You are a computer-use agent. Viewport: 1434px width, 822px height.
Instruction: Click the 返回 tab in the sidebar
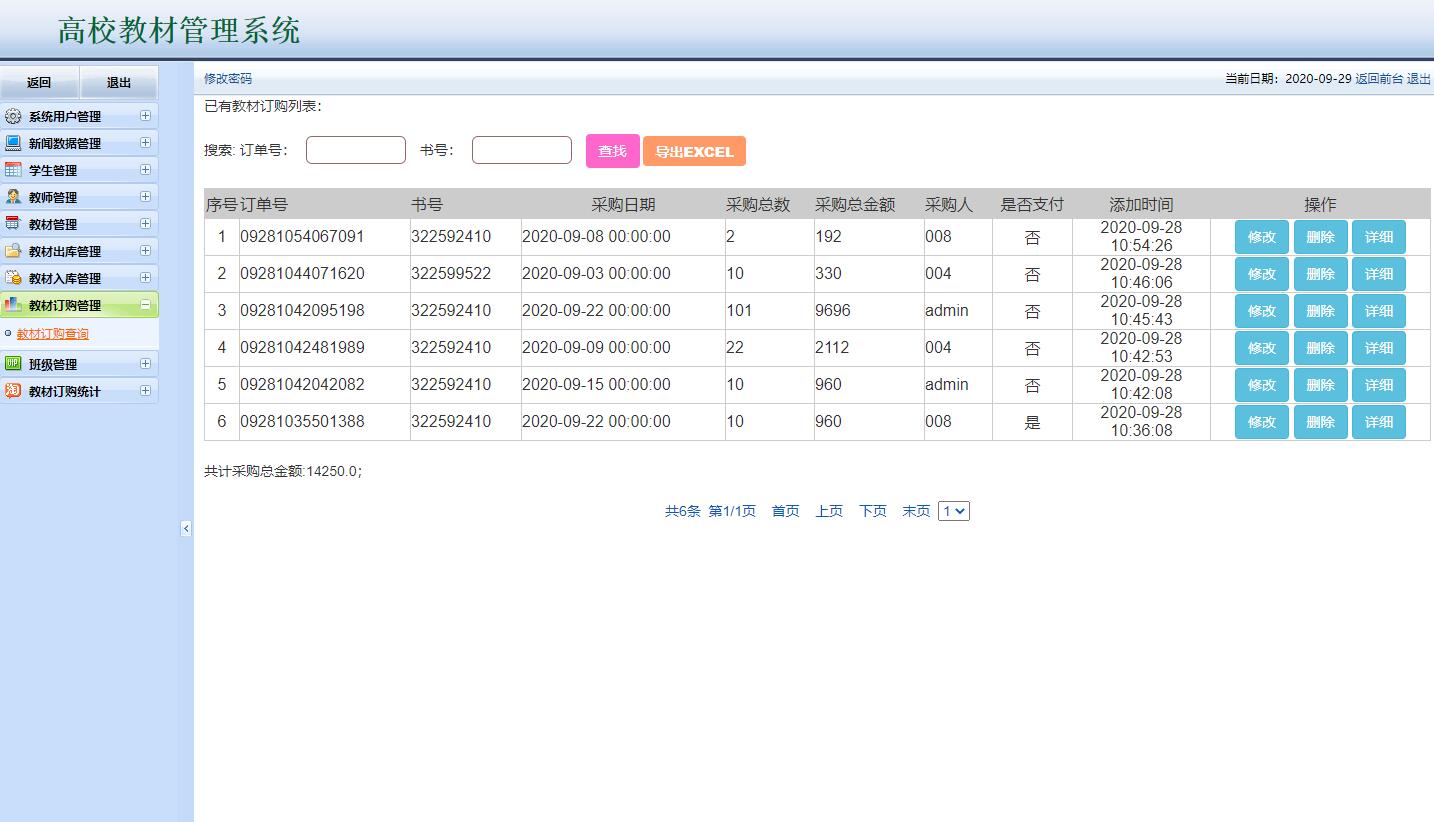tap(39, 83)
